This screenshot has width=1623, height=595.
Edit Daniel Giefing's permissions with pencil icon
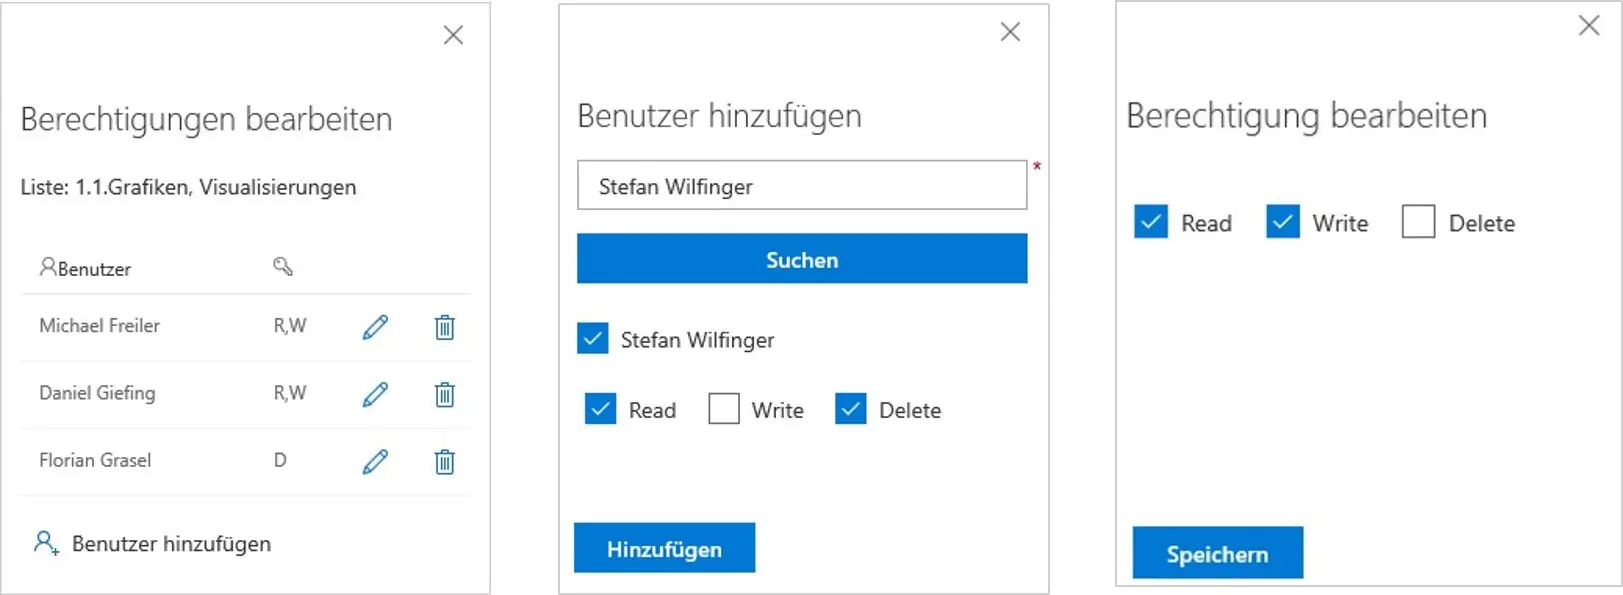click(375, 394)
